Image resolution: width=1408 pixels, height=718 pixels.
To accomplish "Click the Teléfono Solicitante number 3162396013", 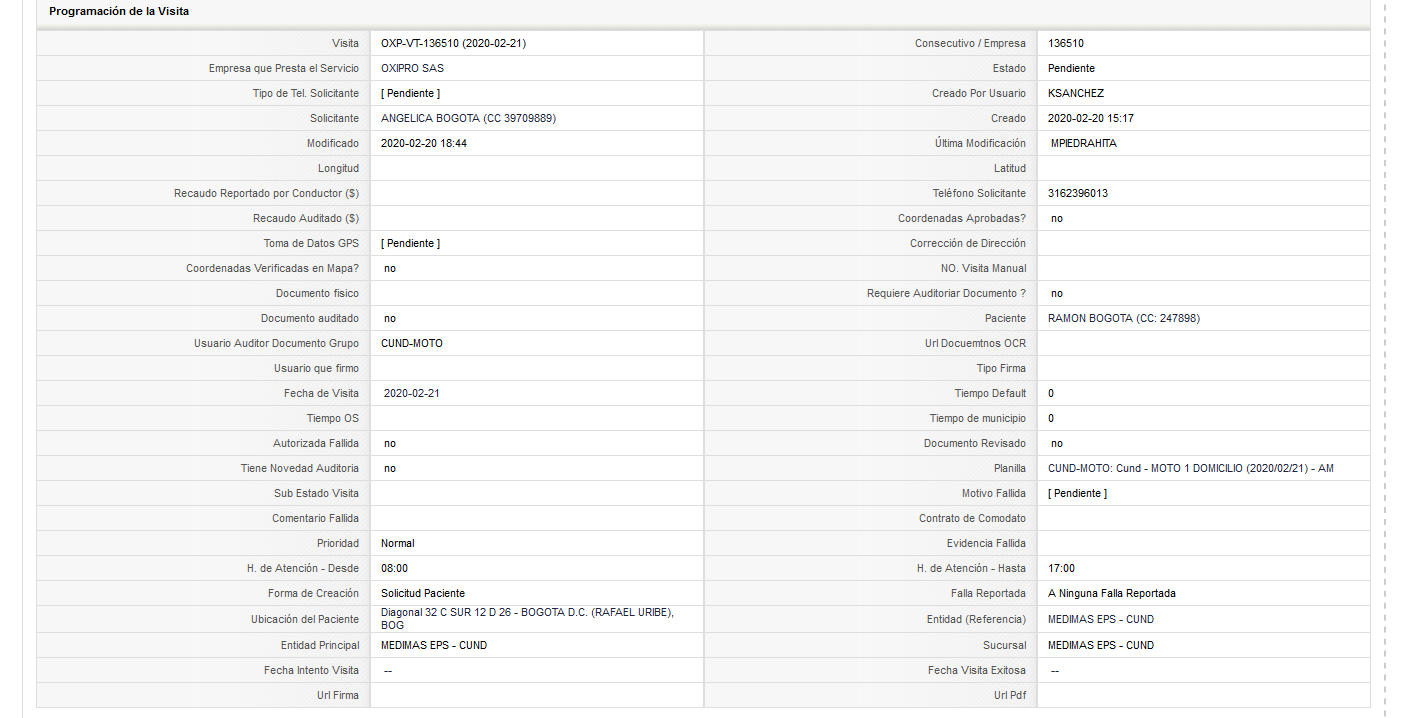I will click(1078, 193).
